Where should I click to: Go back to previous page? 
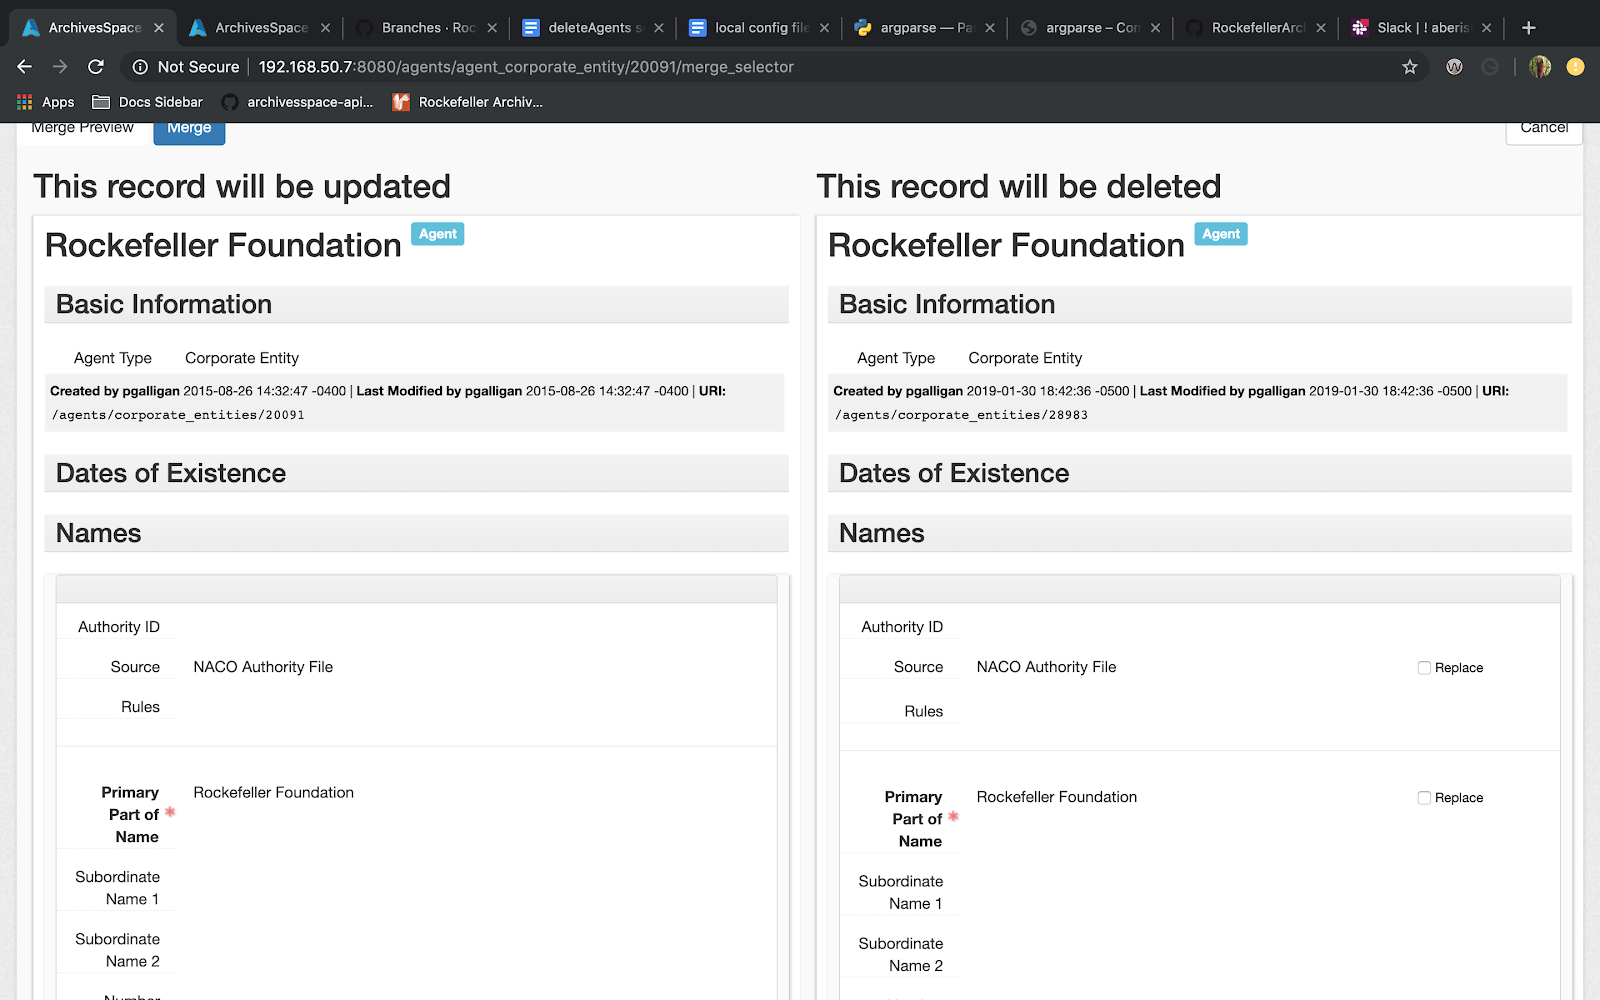[x=24, y=67]
